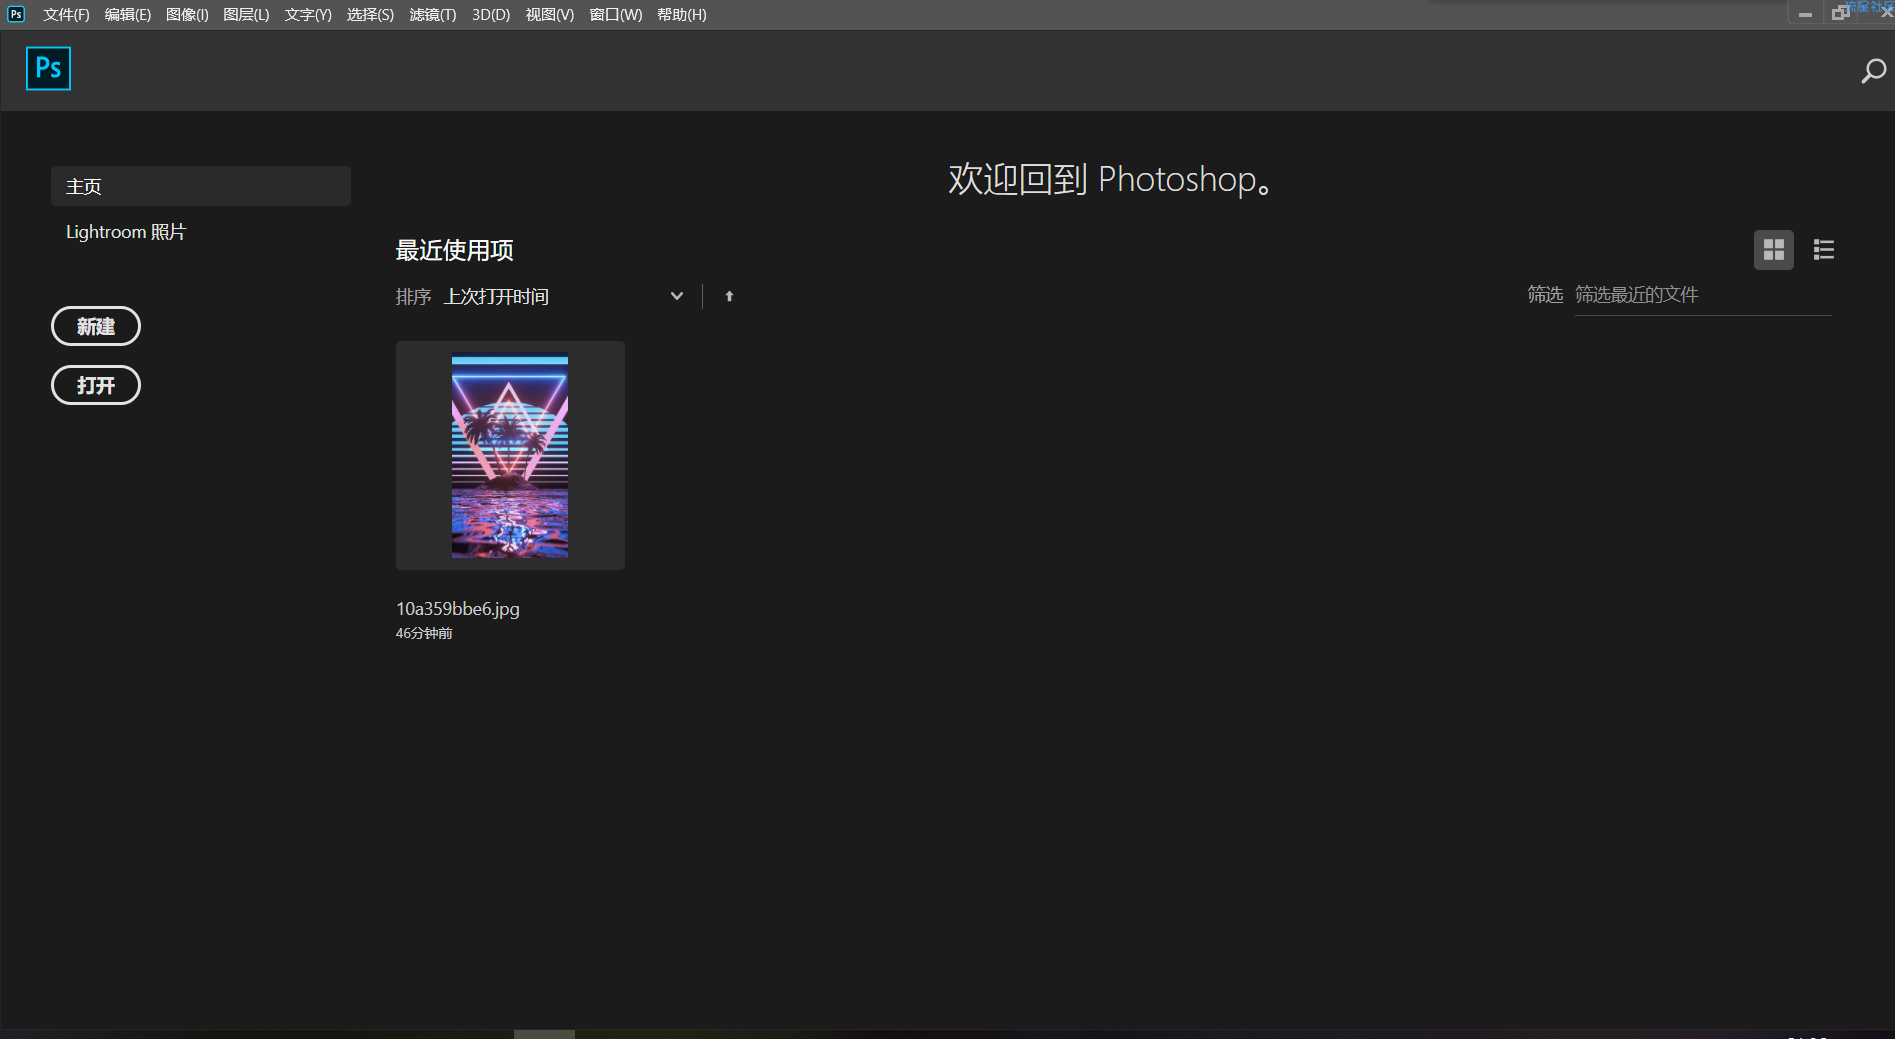Click the 最近使用项 heading
The width and height of the screenshot is (1895, 1039).
455,250
